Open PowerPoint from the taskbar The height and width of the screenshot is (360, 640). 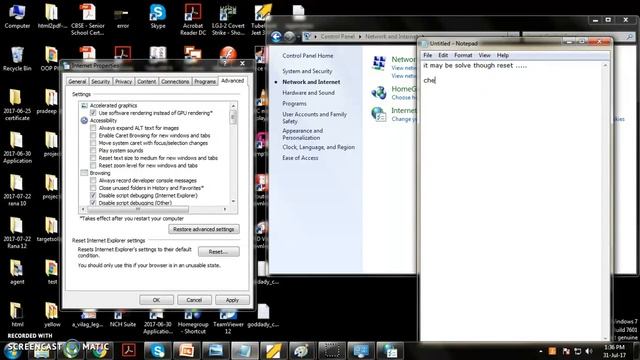[x=187, y=350]
